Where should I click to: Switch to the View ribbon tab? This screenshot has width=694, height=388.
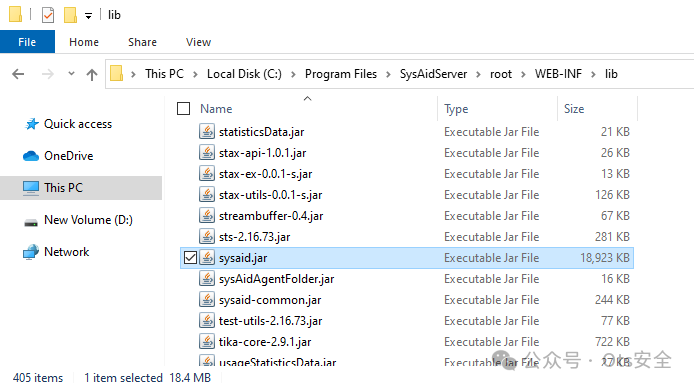(x=198, y=42)
